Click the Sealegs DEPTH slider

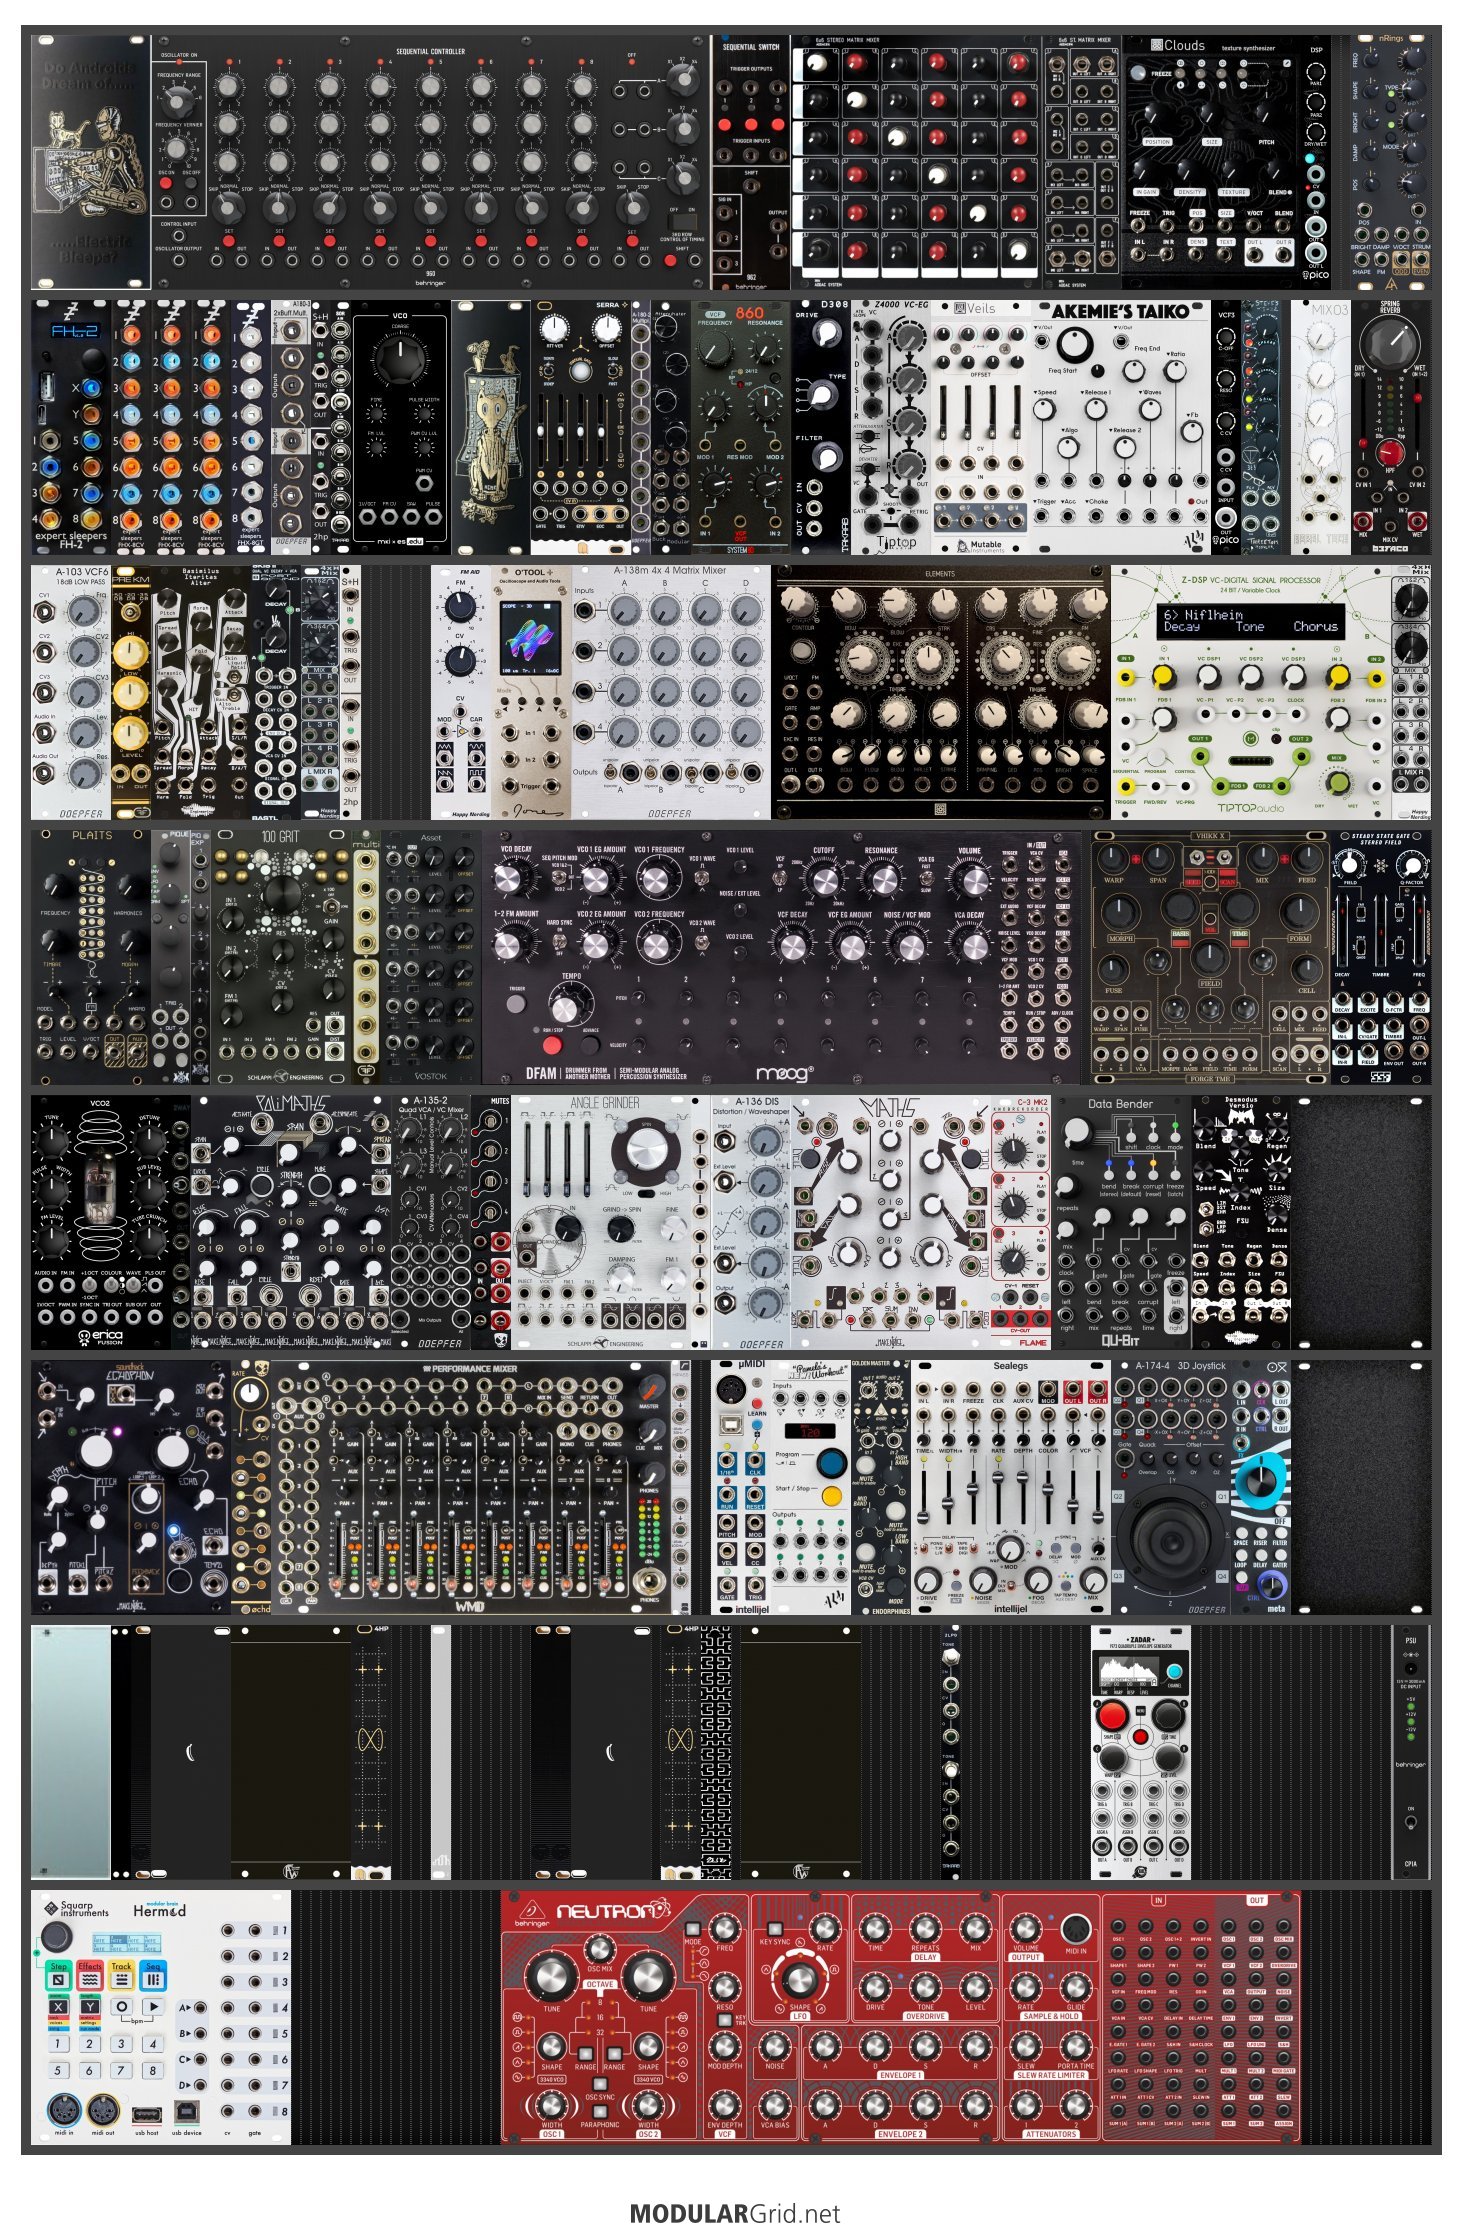click(x=1023, y=1498)
